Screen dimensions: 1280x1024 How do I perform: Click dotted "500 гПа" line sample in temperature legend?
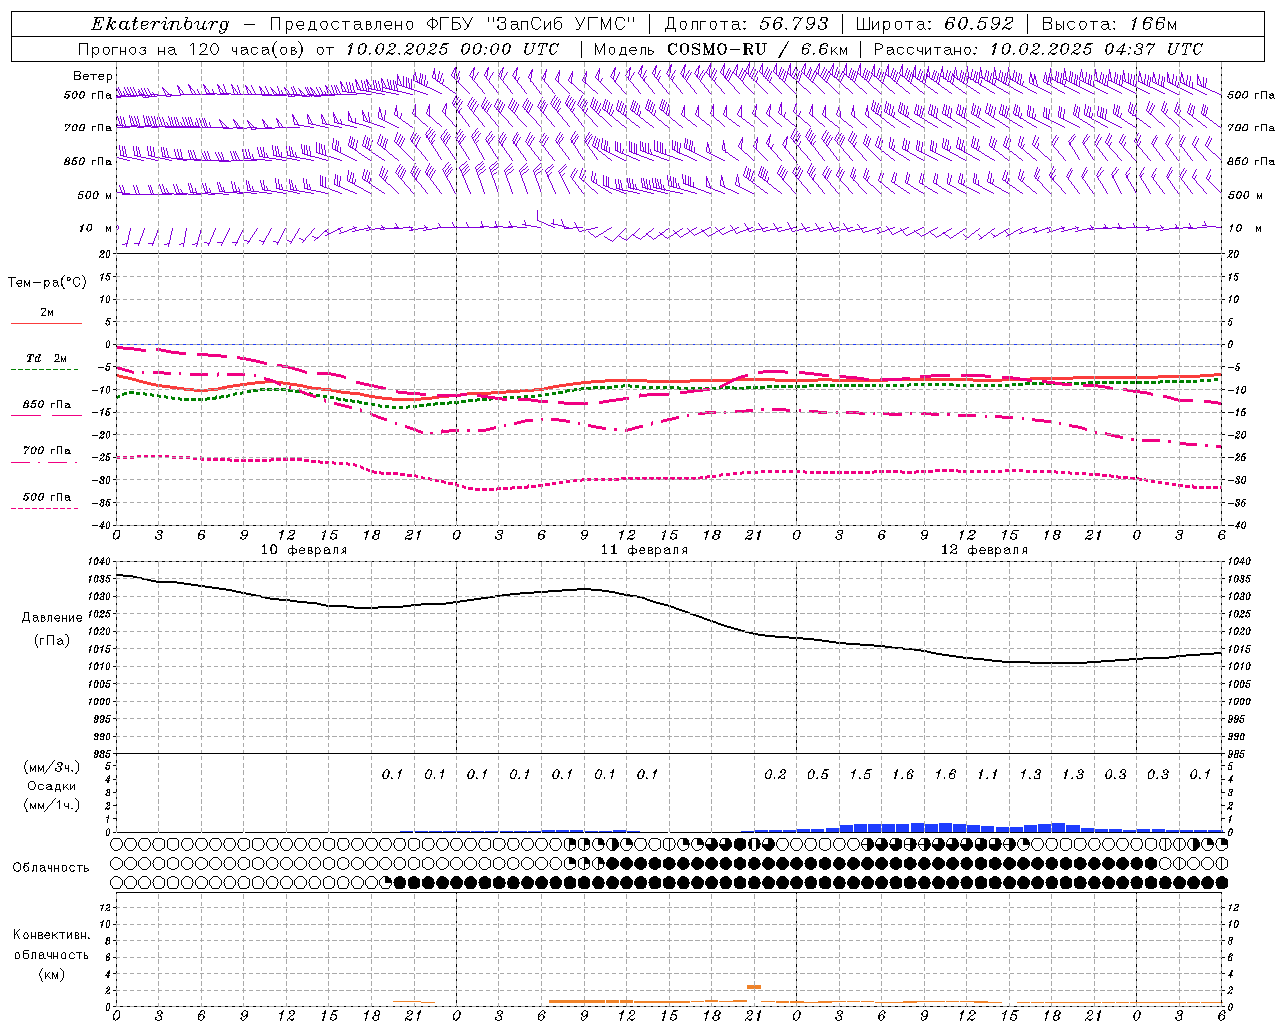pos(44,508)
